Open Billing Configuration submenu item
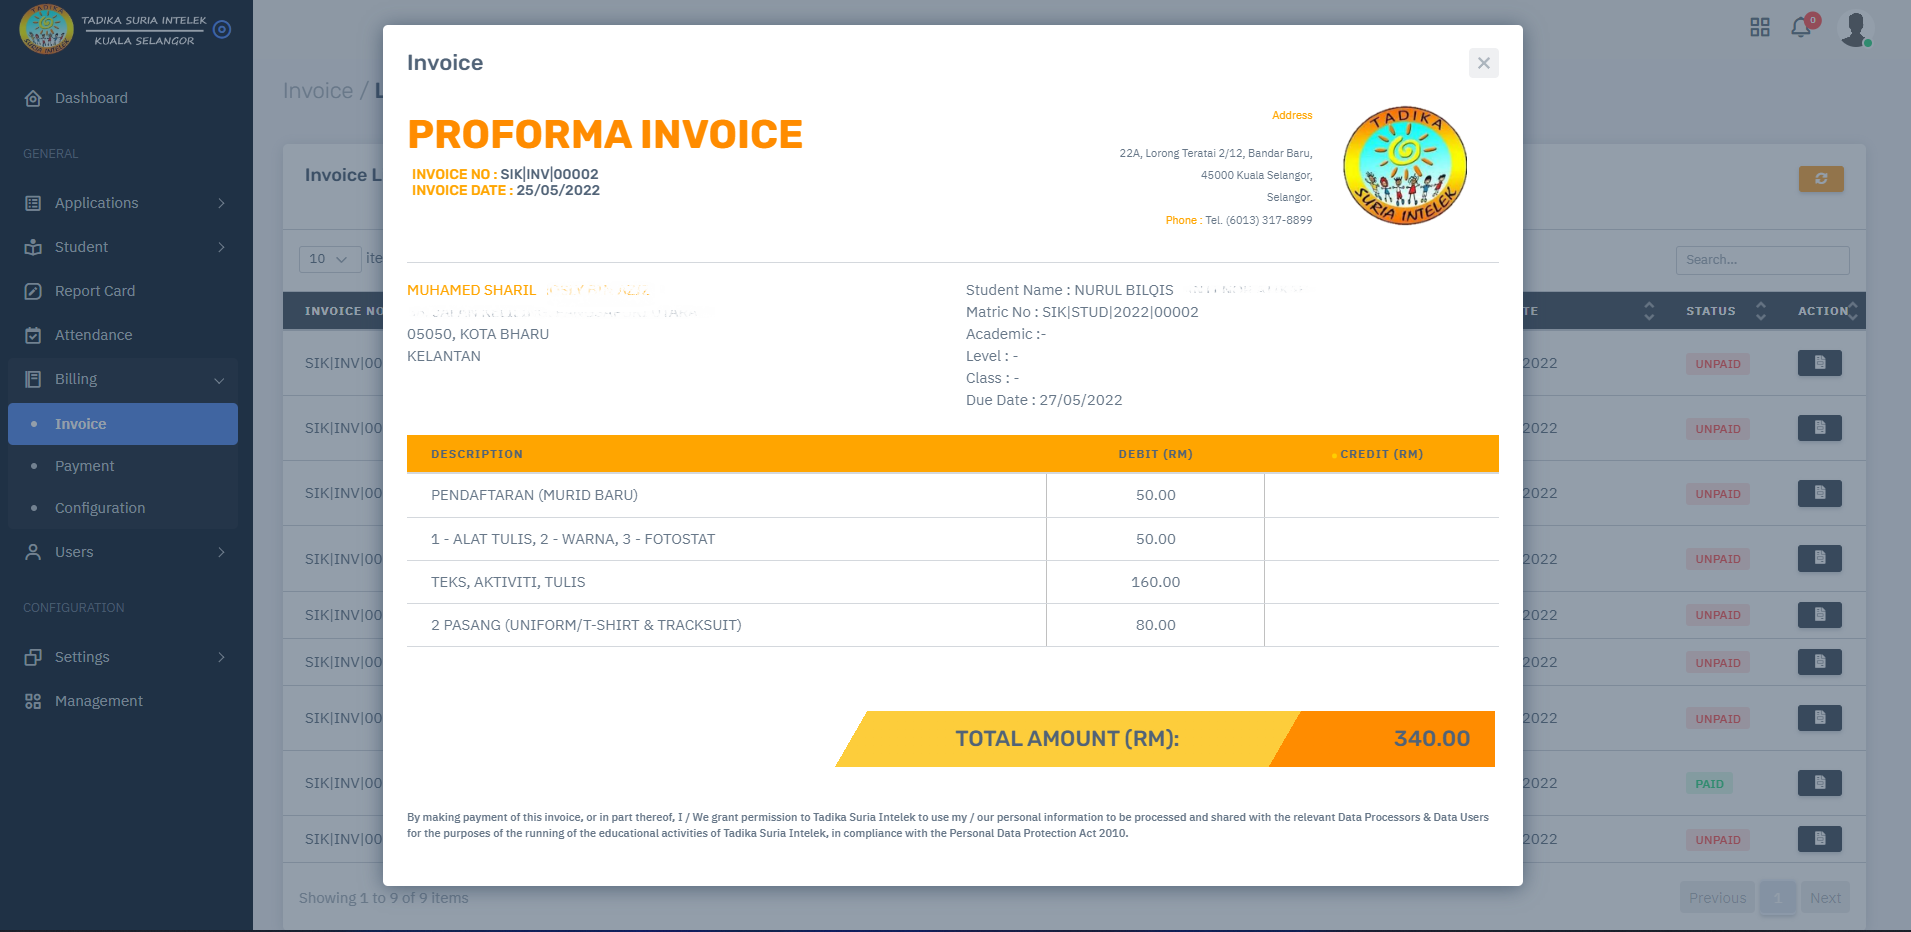This screenshot has height=932, width=1911. [99, 508]
